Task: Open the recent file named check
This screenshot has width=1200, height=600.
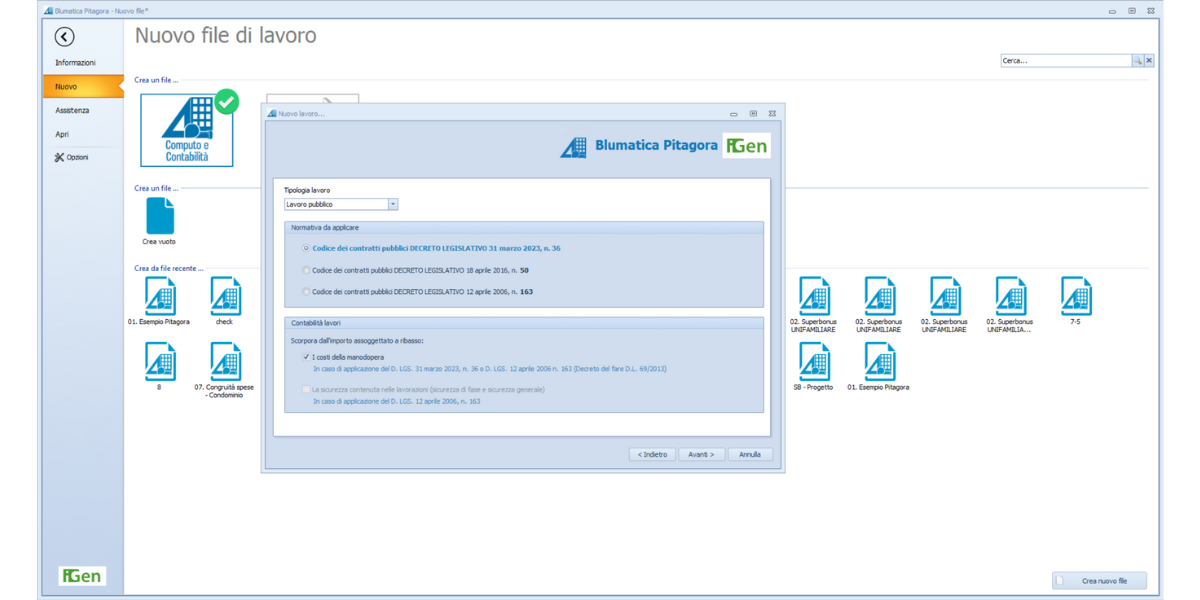Action: pyautogui.click(x=225, y=297)
